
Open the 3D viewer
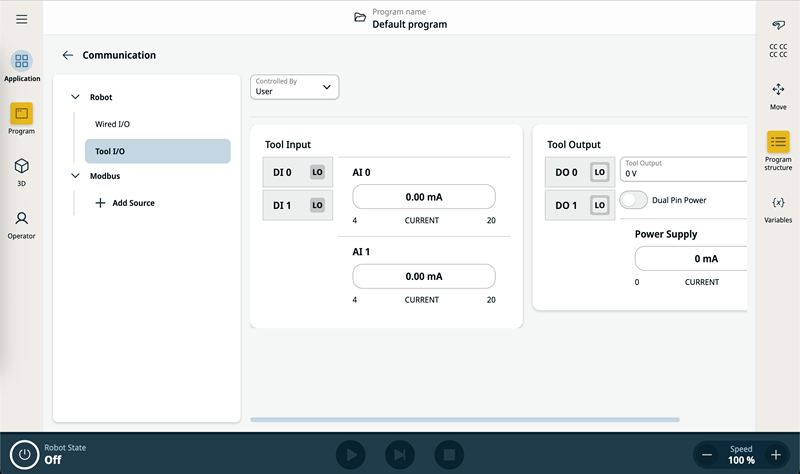coord(22,171)
